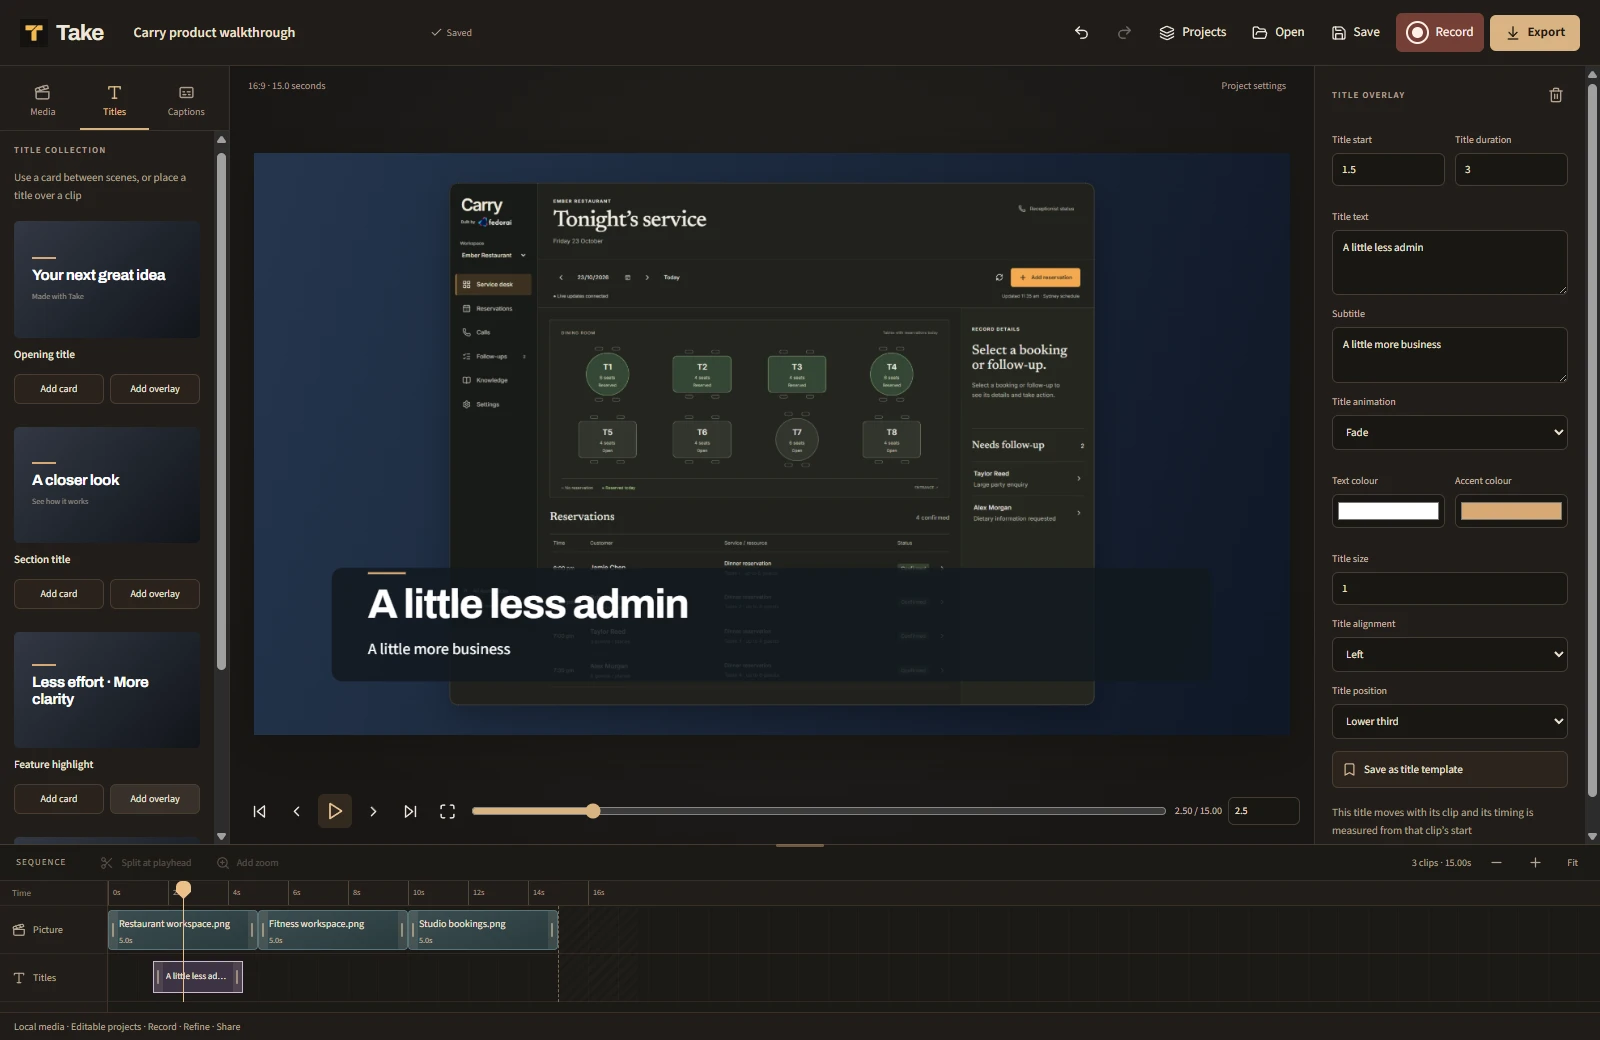Step forward one frame
The height and width of the screenshot is (1040, 1600).
(373, 811)
